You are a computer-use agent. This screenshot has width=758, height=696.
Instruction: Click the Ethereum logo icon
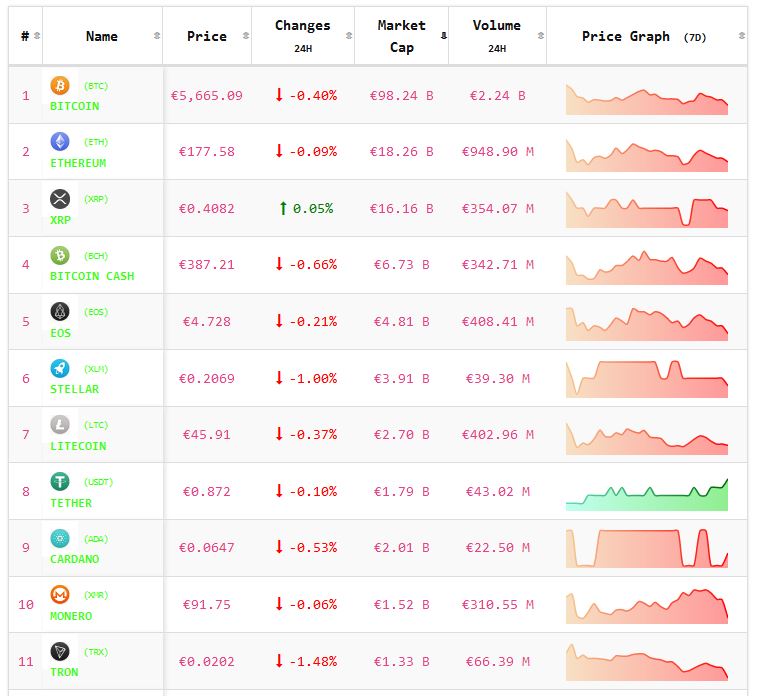point(60,142)
